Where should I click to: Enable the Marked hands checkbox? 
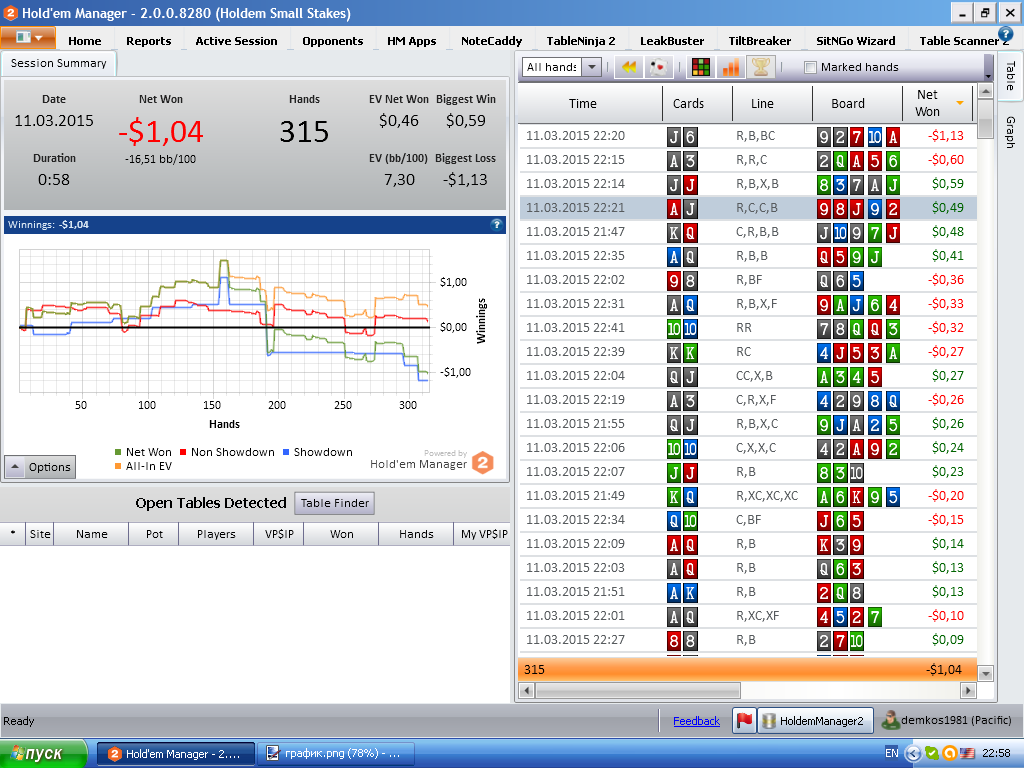[x=810, y=67]
